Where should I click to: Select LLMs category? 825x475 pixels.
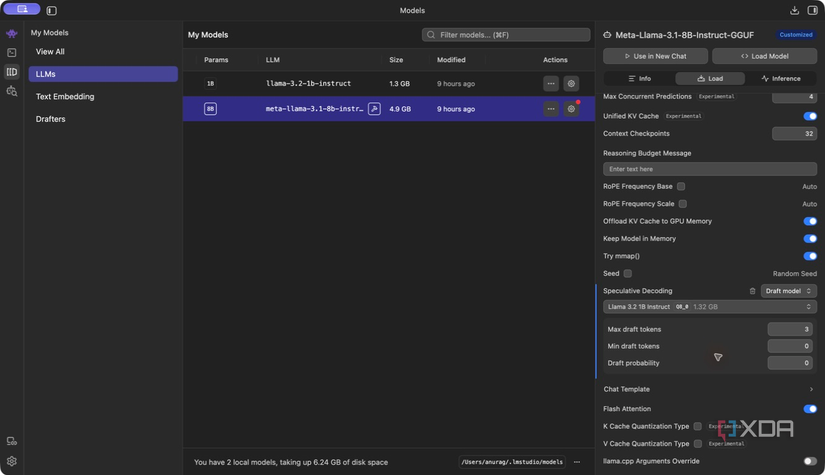coord(103,74)
